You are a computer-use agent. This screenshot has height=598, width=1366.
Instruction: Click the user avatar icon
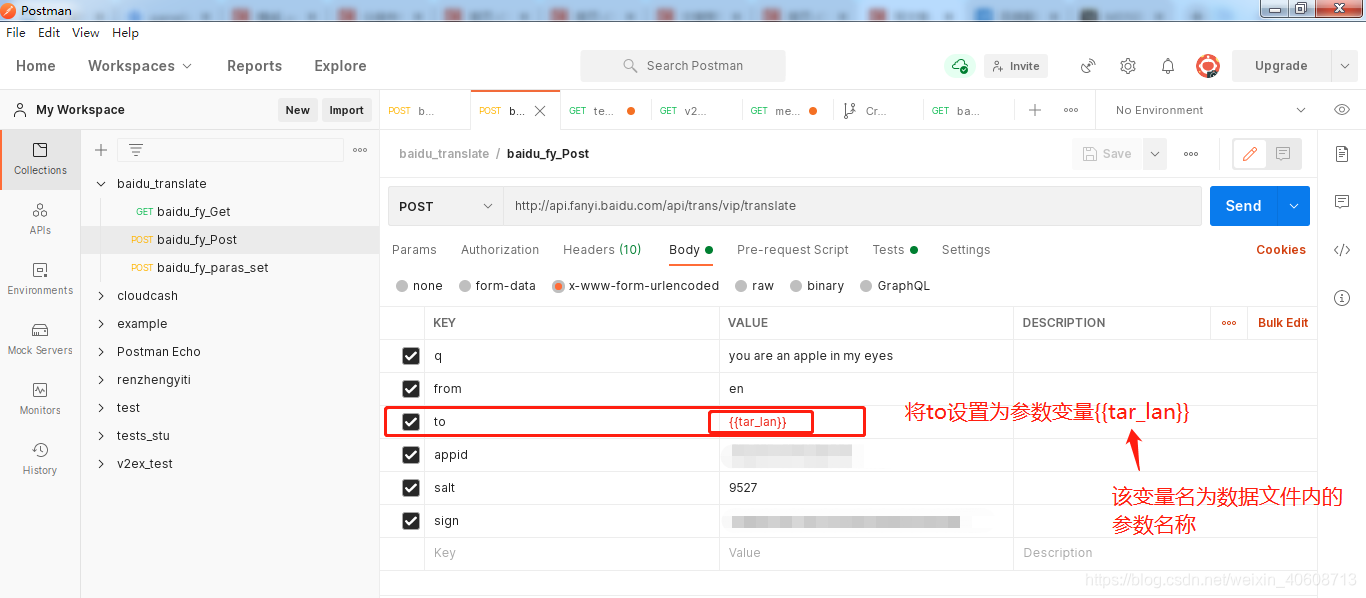pos(1208,66)
